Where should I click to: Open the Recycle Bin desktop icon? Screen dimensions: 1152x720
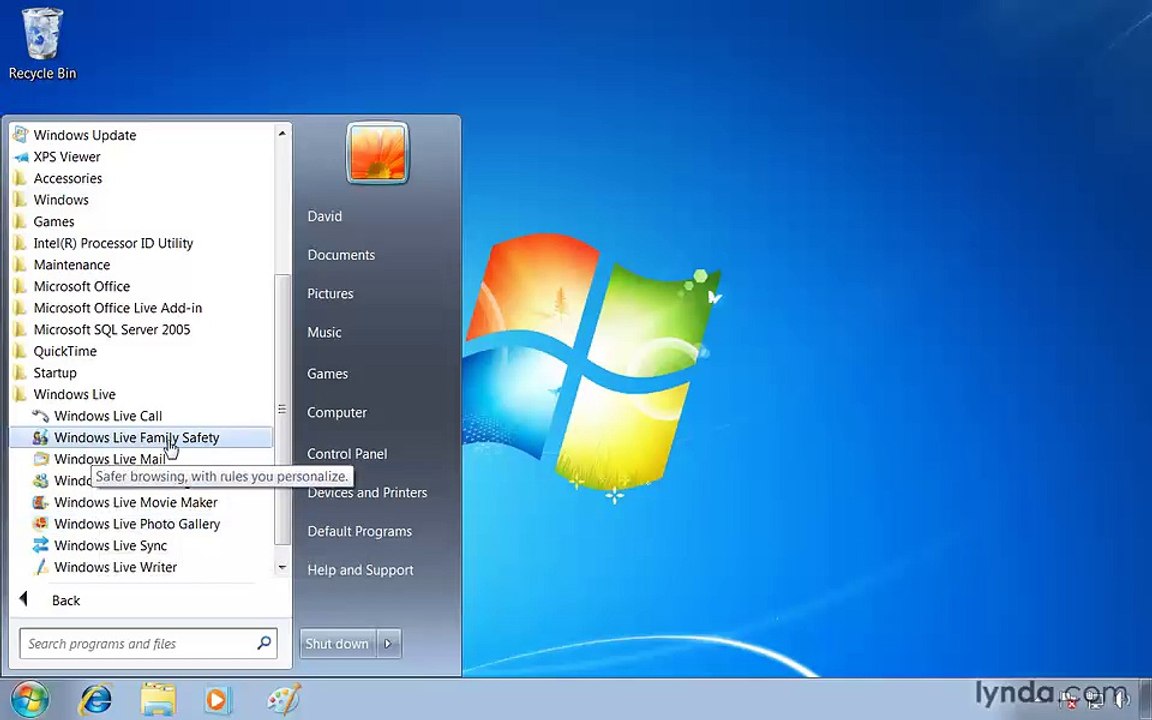pyautogui.click(x=42, y=43)
